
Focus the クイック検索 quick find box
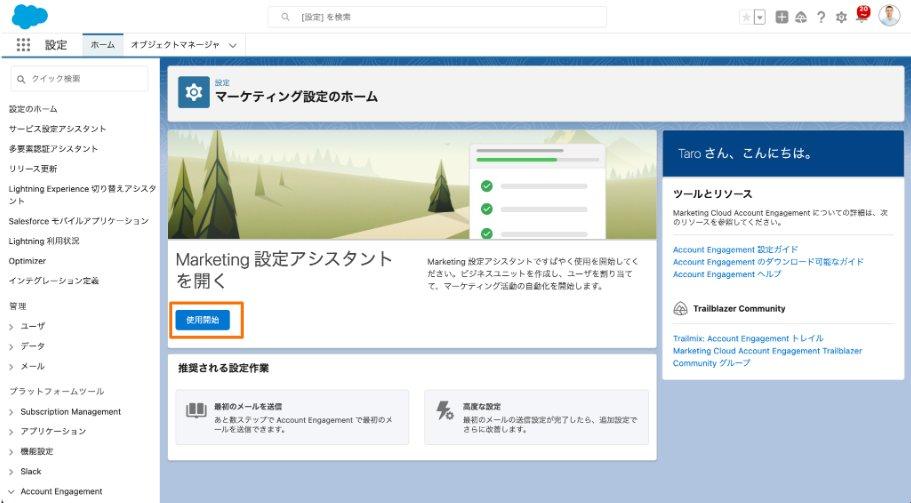click(80, 78)
